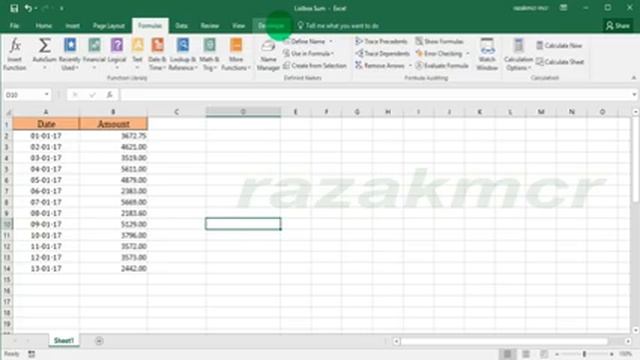This screenshot has height=360, width=640.
Task: Click Error Checking
Action: 439,53
